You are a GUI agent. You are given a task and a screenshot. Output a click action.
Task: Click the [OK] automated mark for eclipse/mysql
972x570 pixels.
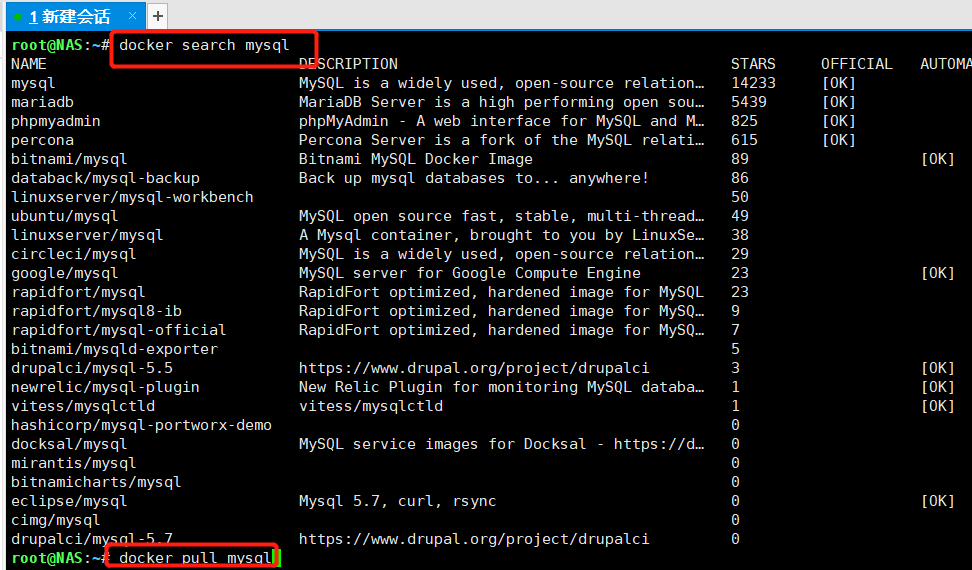pyautogui.click(x=937, y=501)
